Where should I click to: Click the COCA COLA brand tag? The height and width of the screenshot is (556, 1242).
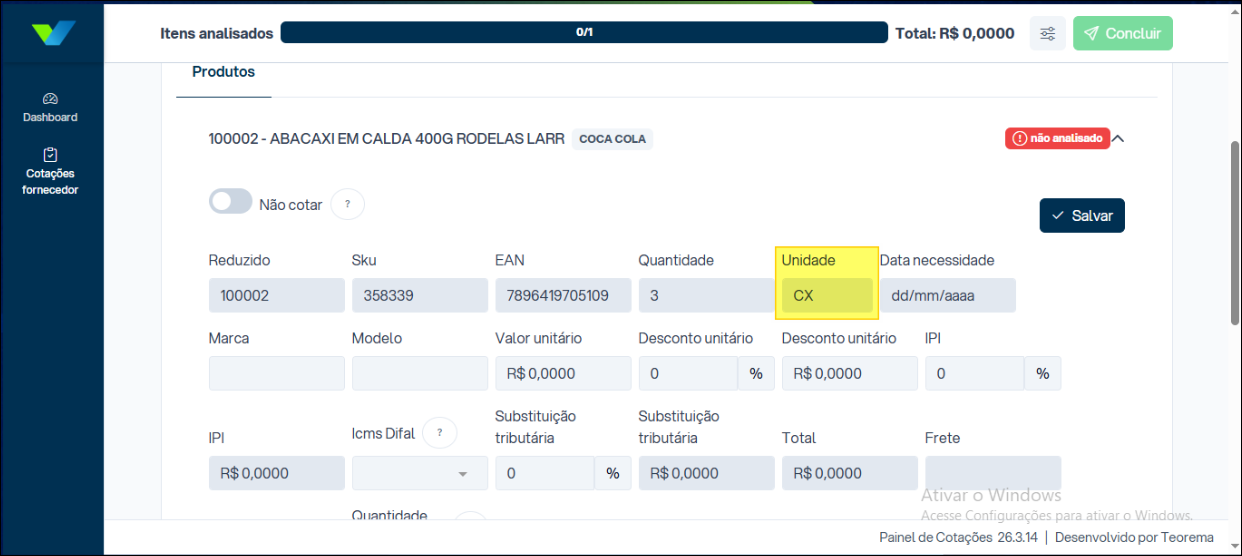point(612,139)
